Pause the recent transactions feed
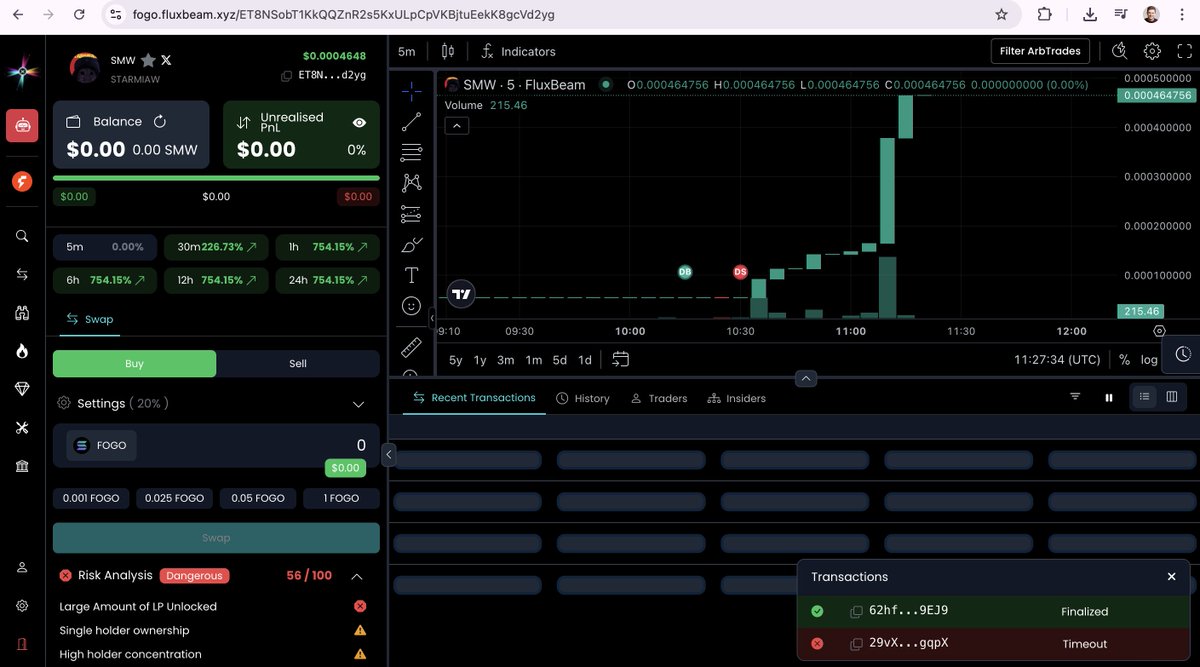This screenshot has height=667, width=1200. point(1109,397)
